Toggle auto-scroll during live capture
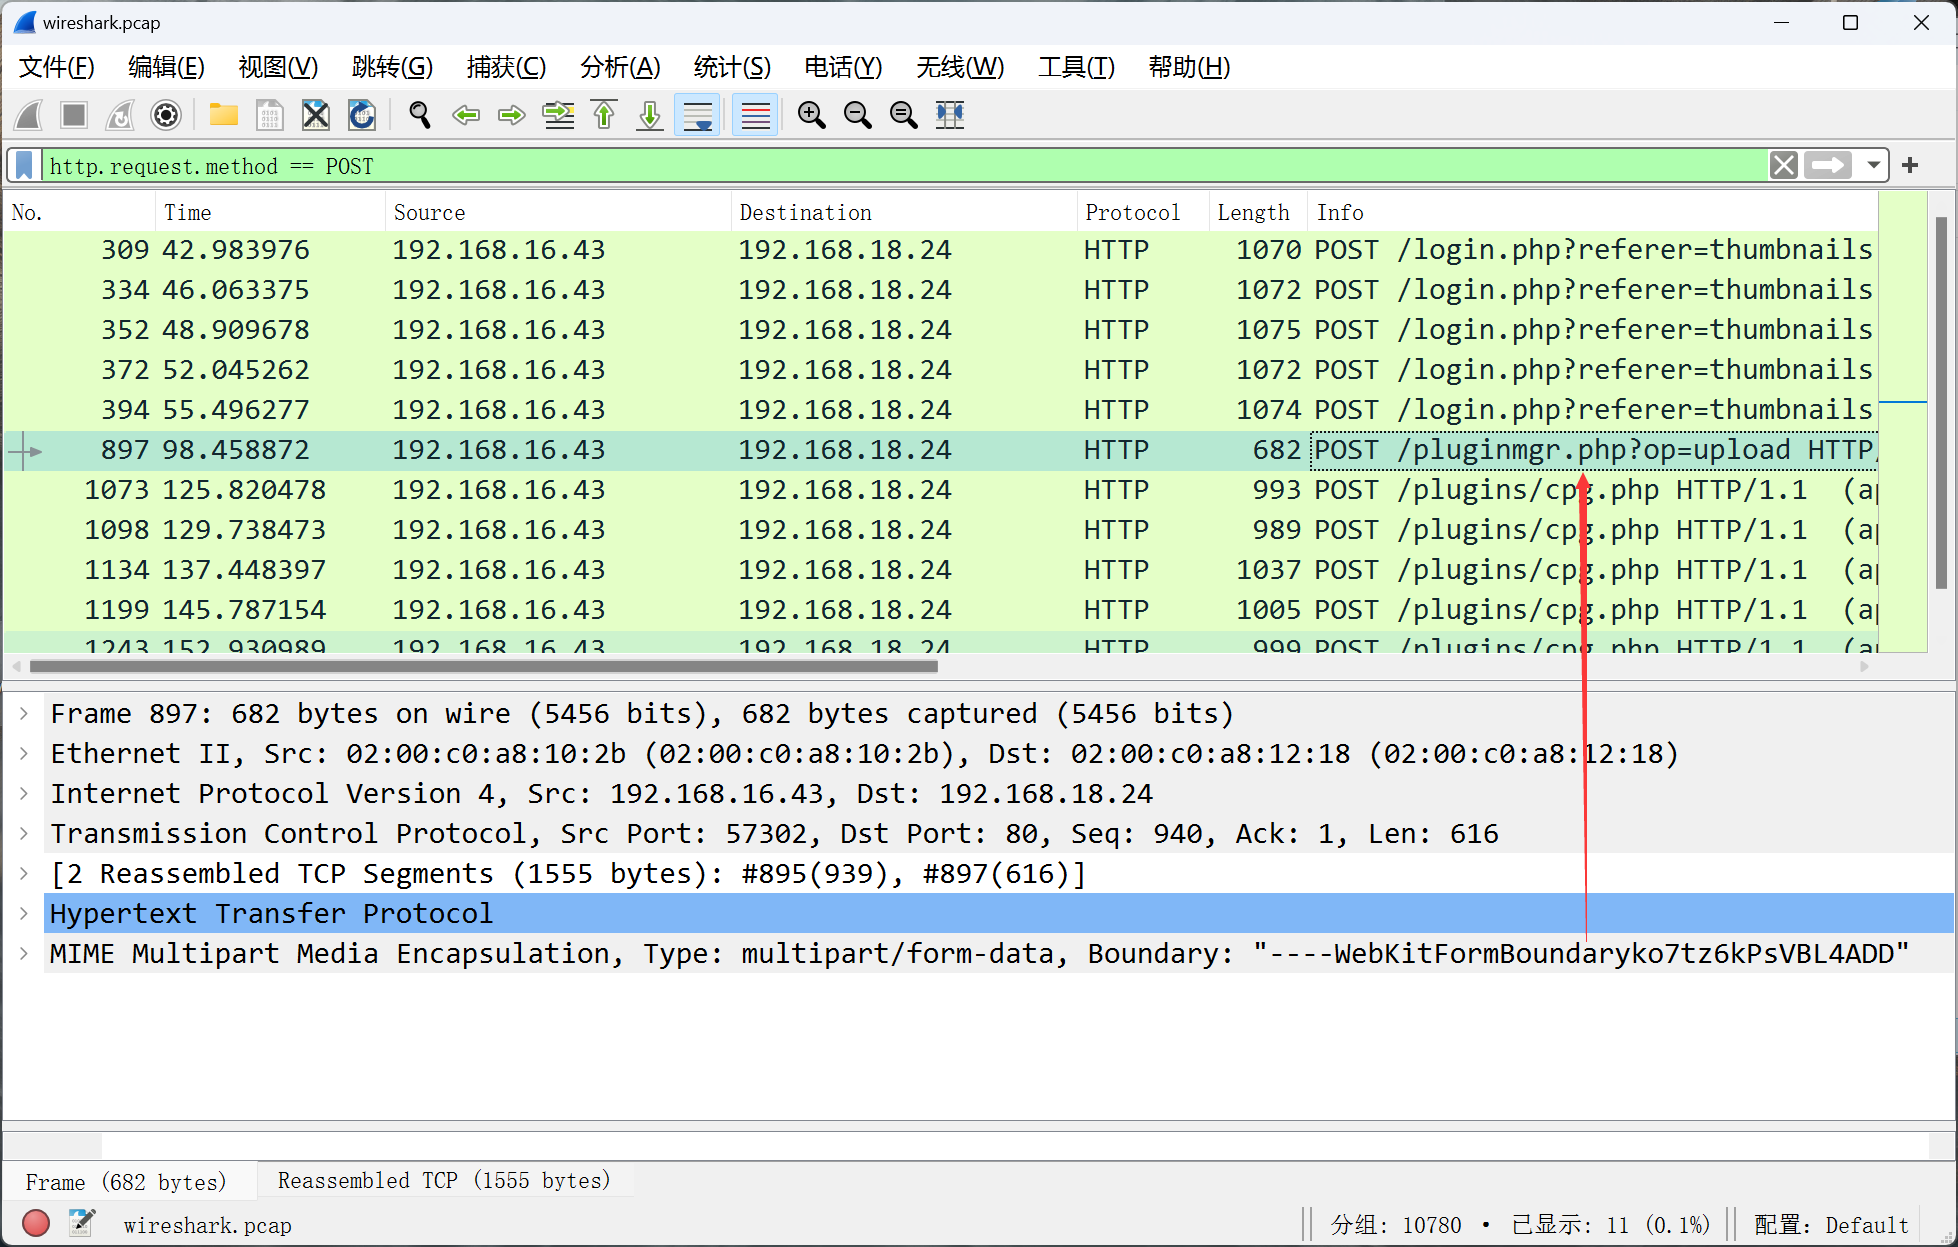The width and height of the screenshot is (1958, 1247). tap(697, 115)
